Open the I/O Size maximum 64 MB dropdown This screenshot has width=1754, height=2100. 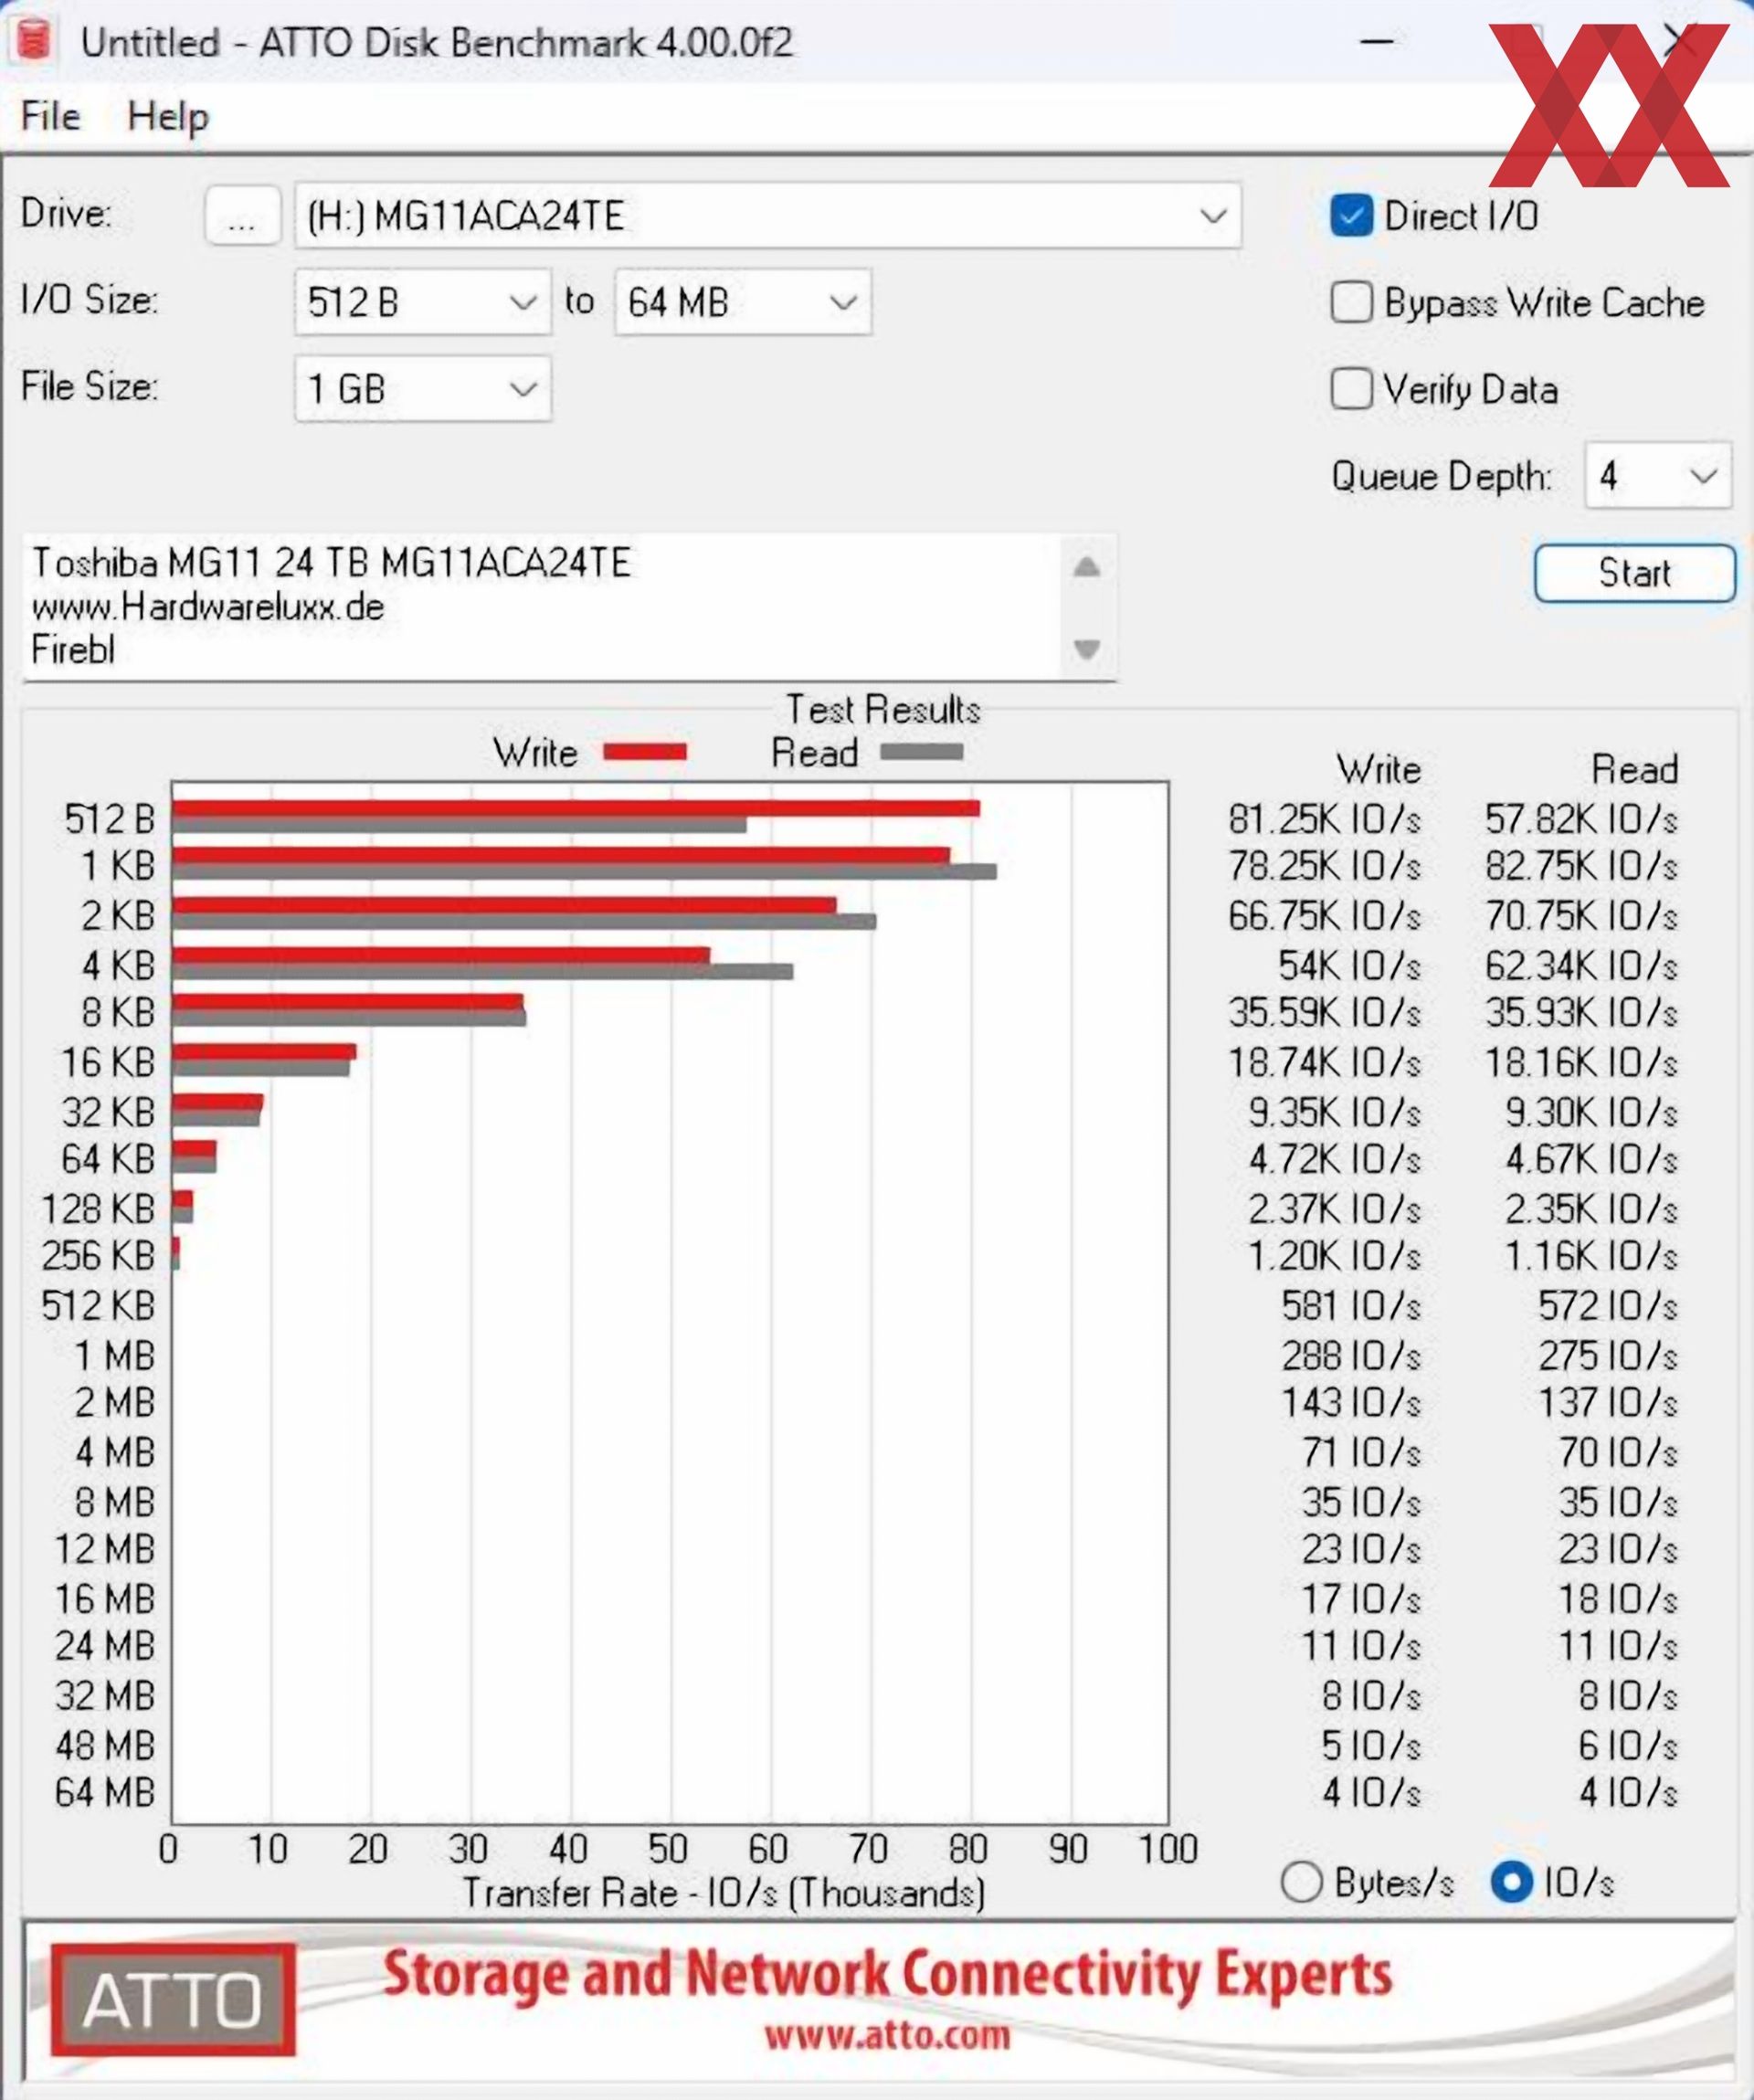tap(742, 302)
